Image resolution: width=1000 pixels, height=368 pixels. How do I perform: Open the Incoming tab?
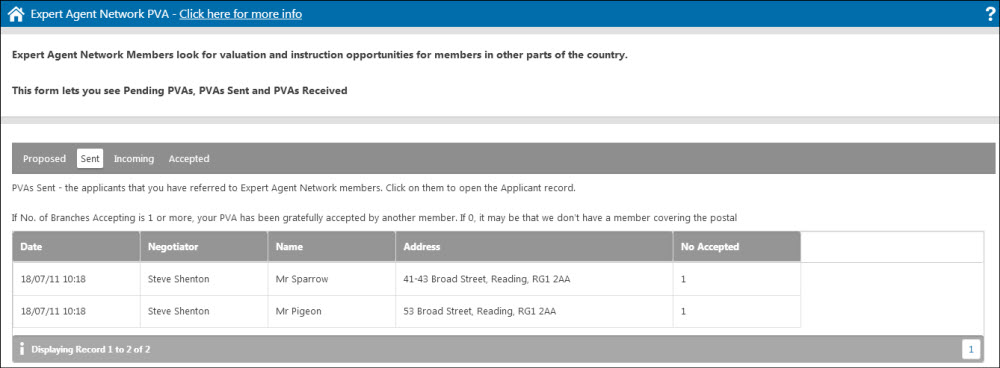(134, 159)
